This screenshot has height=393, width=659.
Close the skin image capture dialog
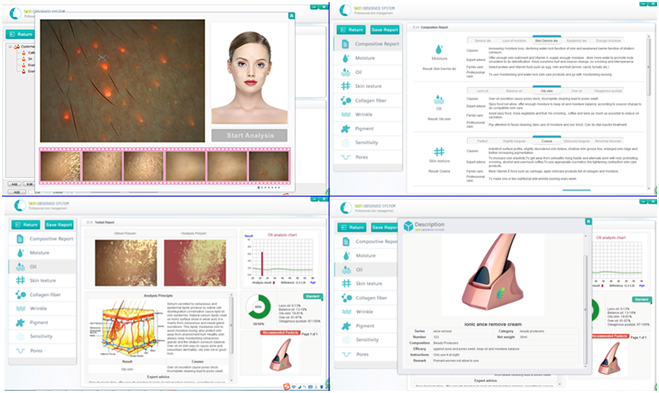(x=291, y=16)
